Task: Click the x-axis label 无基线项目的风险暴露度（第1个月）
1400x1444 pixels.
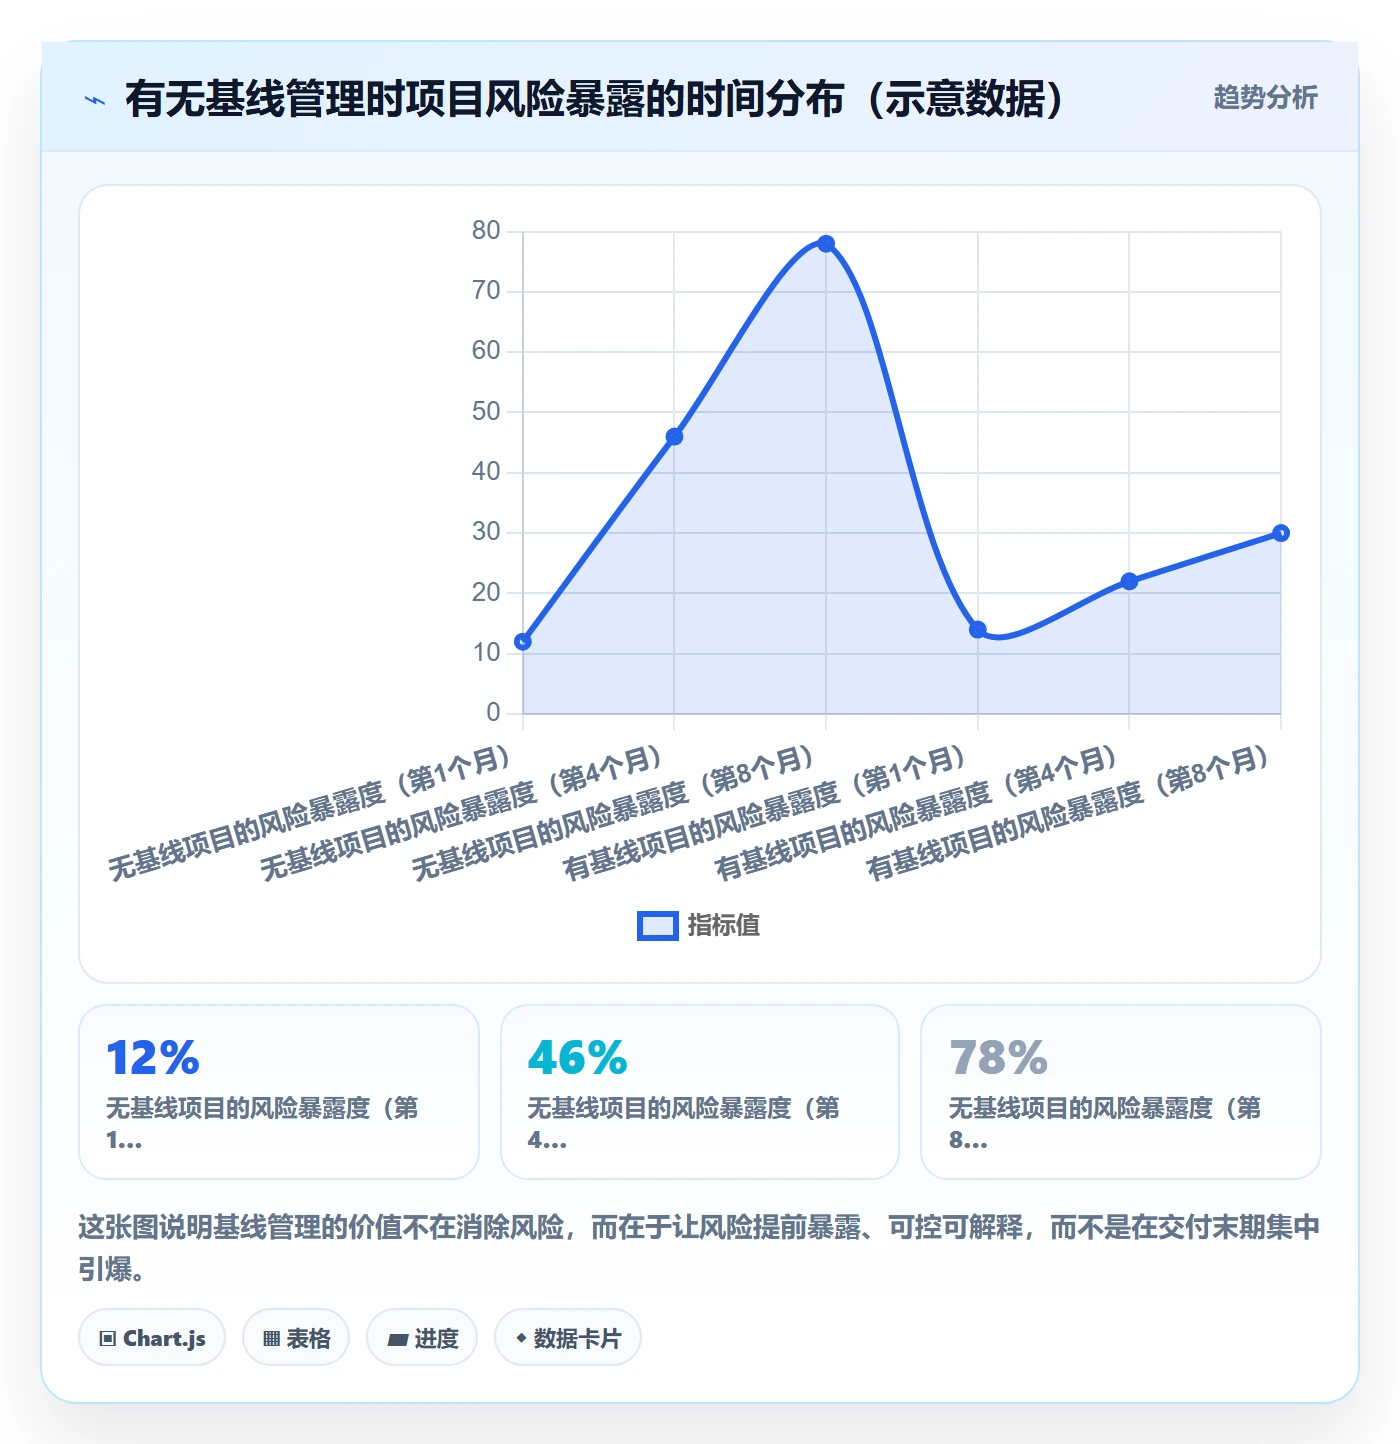Action: click(310, 813)
